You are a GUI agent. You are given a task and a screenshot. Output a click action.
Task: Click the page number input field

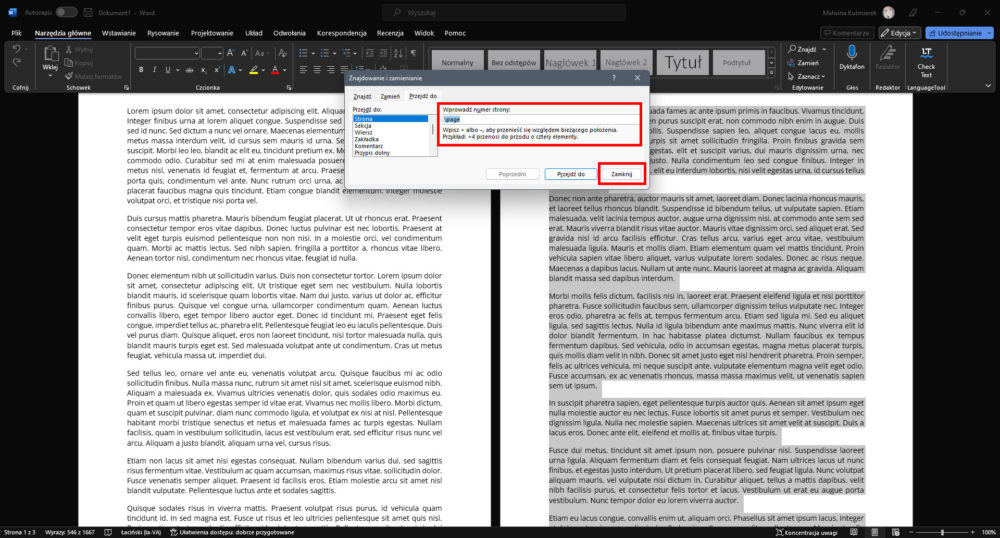click(x=541, y=119)
